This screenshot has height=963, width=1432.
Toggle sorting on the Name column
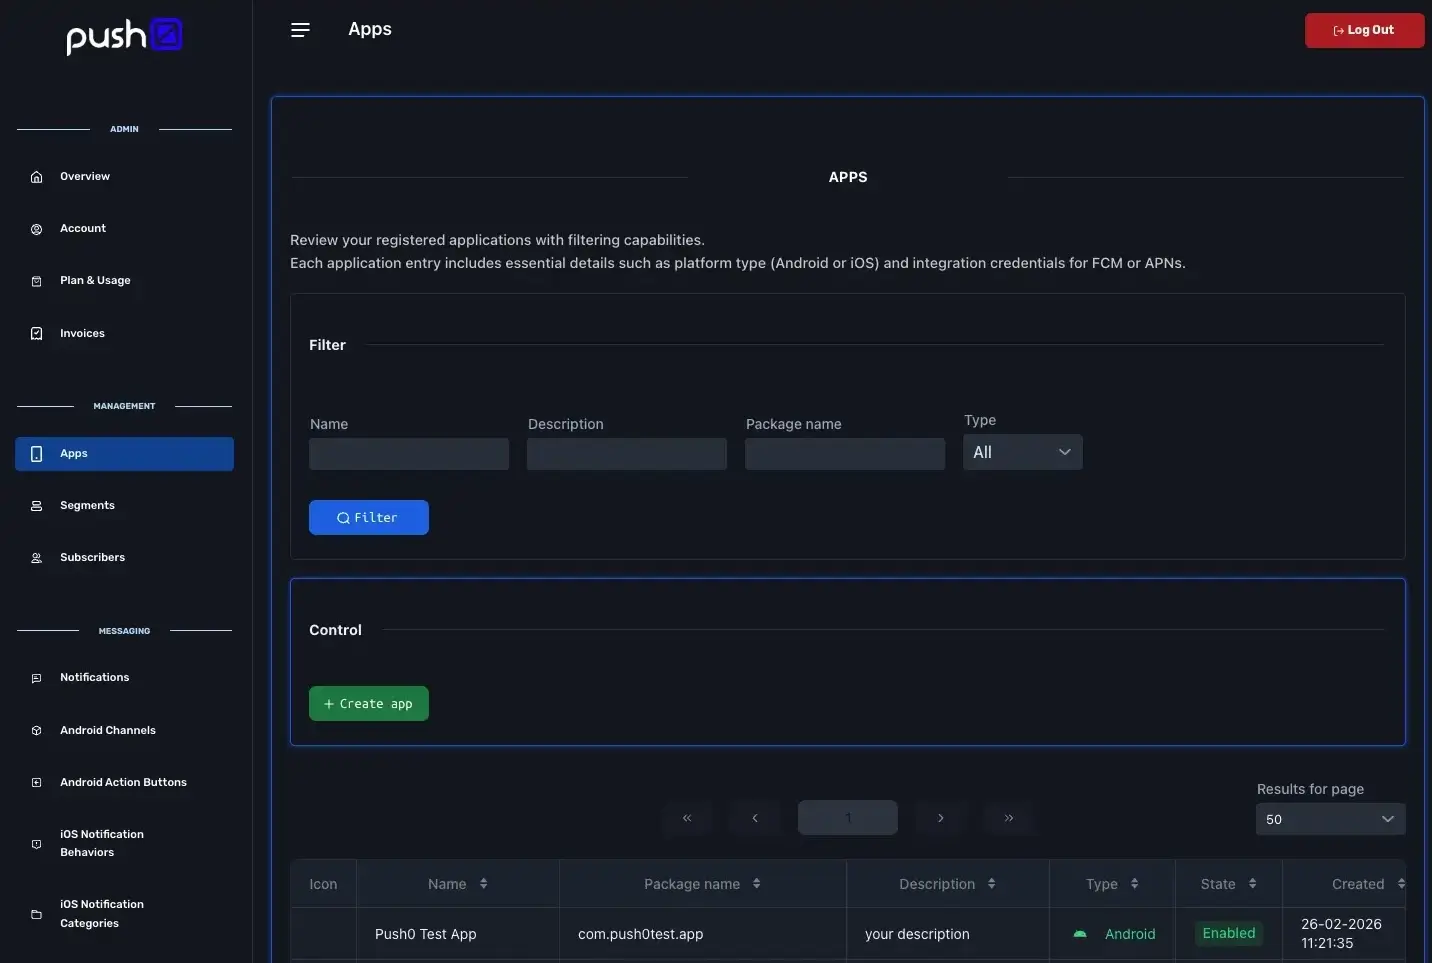(483, 883)
